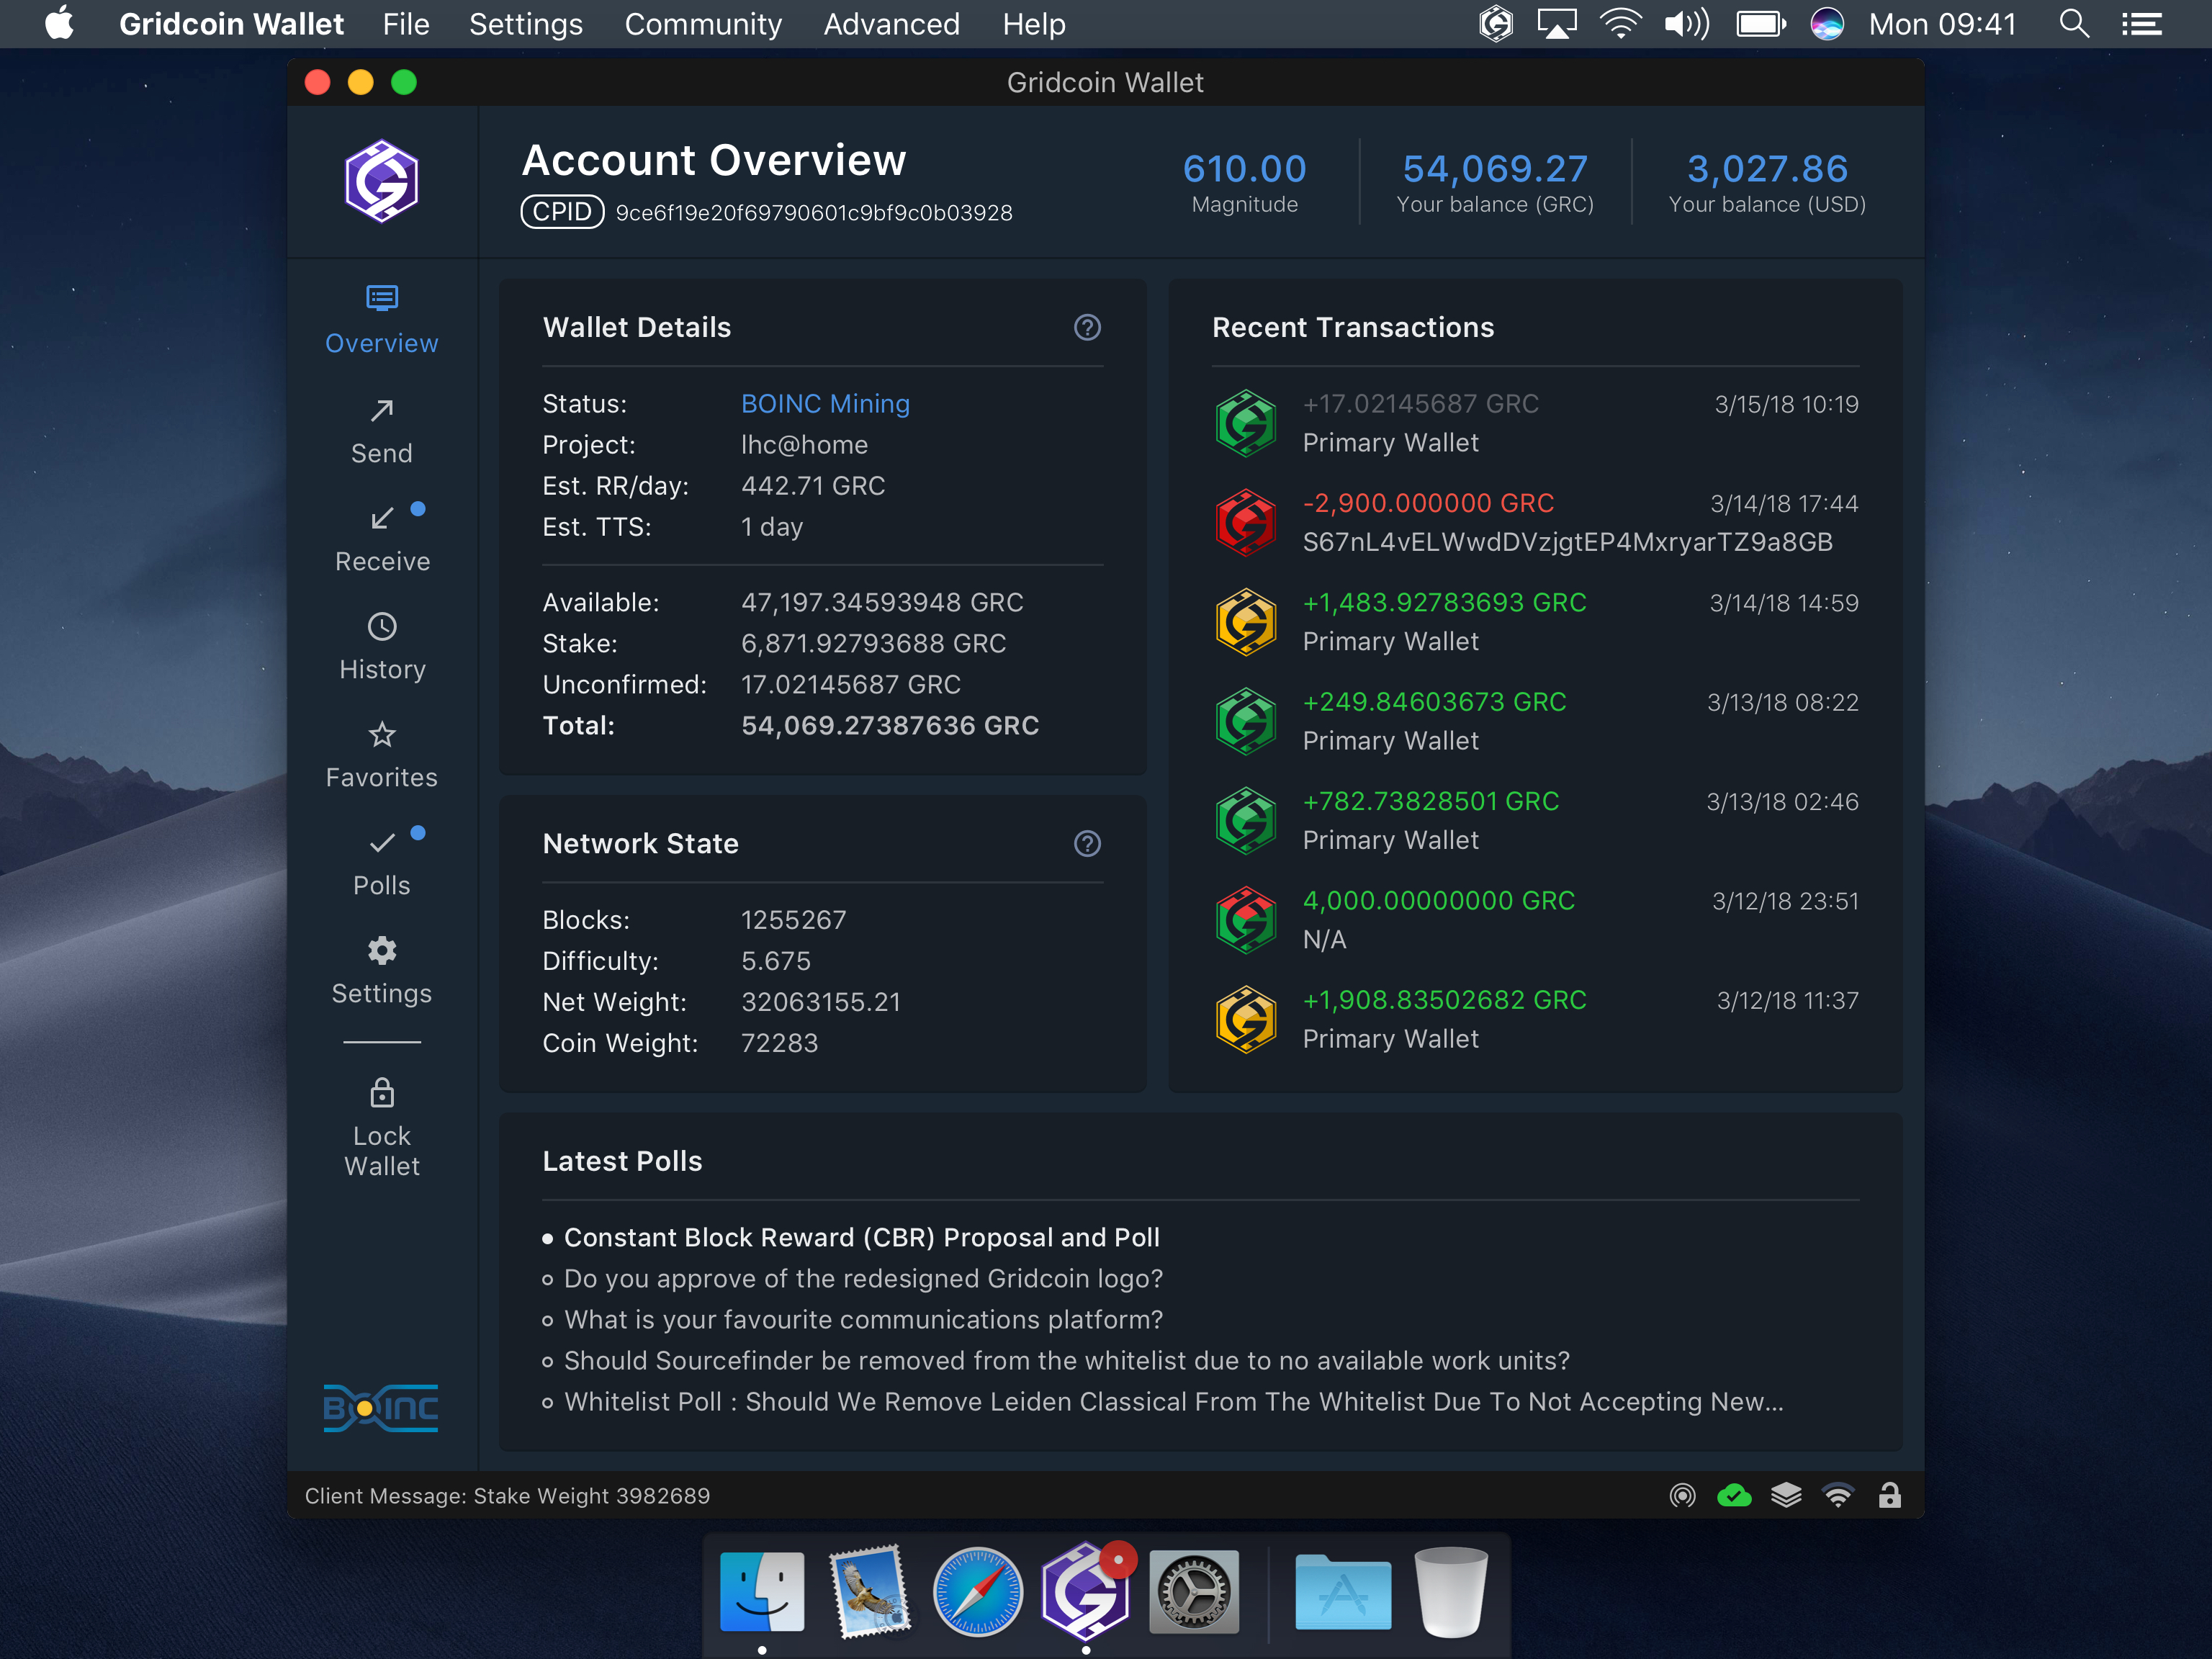Open the Community menu
This screenshot has width=2212, height=1659.
(703, 24)
